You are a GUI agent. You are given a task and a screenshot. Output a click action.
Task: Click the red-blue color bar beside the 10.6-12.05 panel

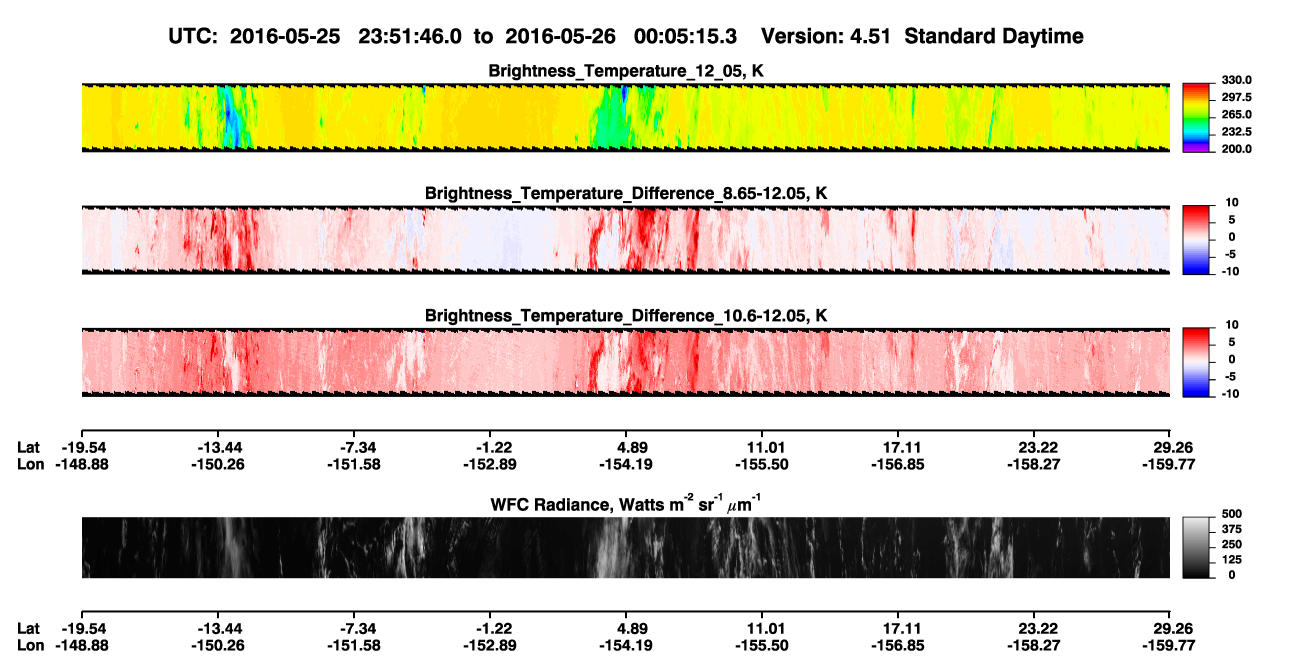click(x=1197, y=361)
